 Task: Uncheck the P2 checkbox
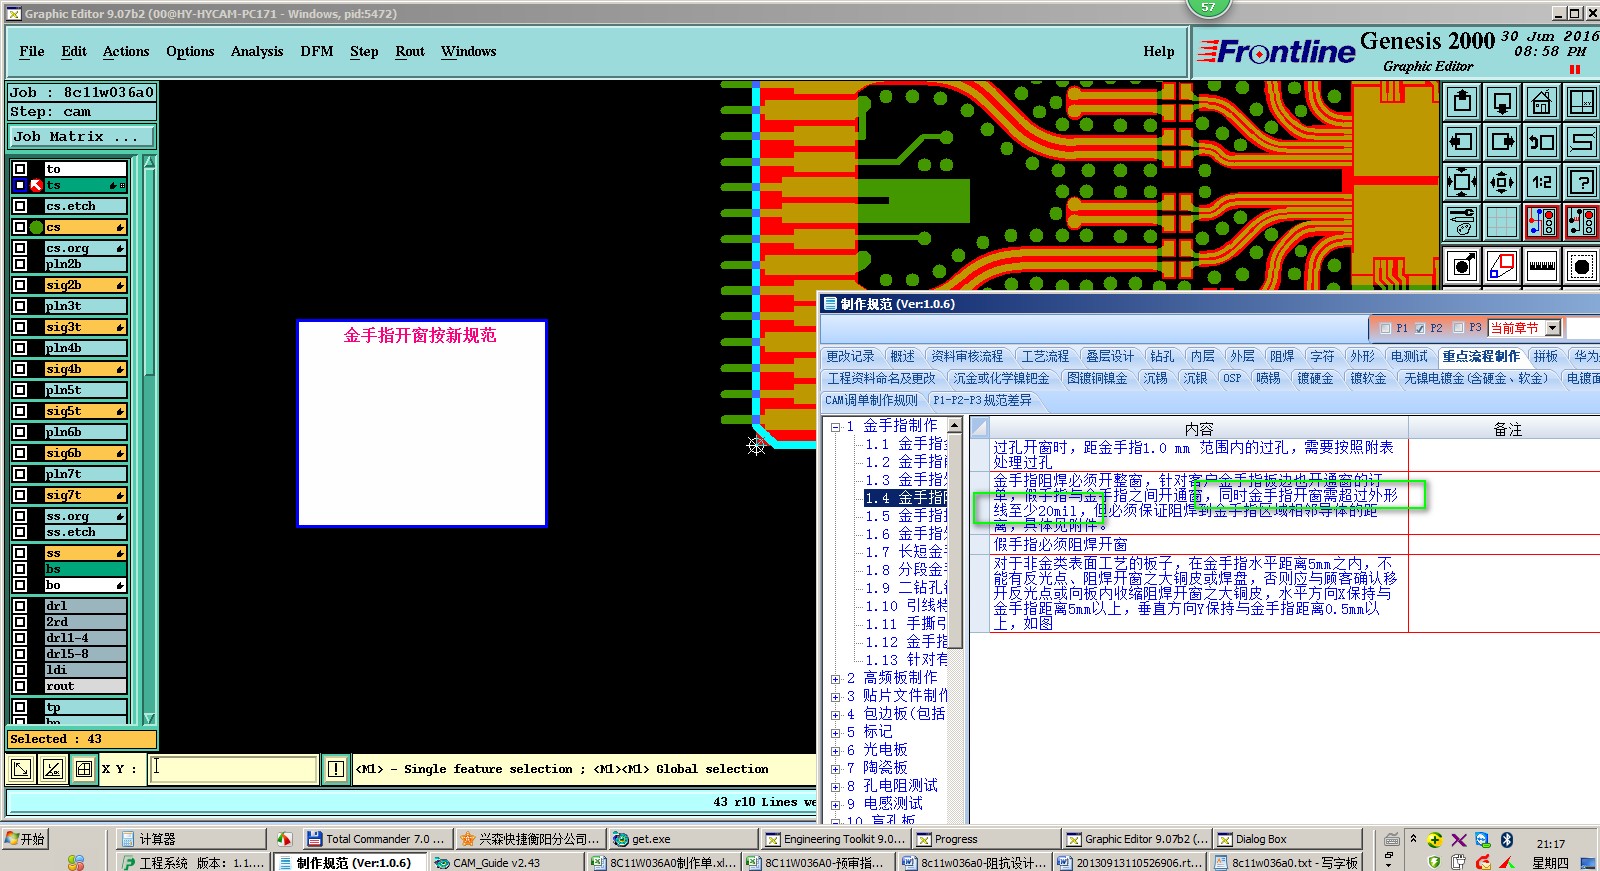pyautogui.click(x=1420, y=328)
